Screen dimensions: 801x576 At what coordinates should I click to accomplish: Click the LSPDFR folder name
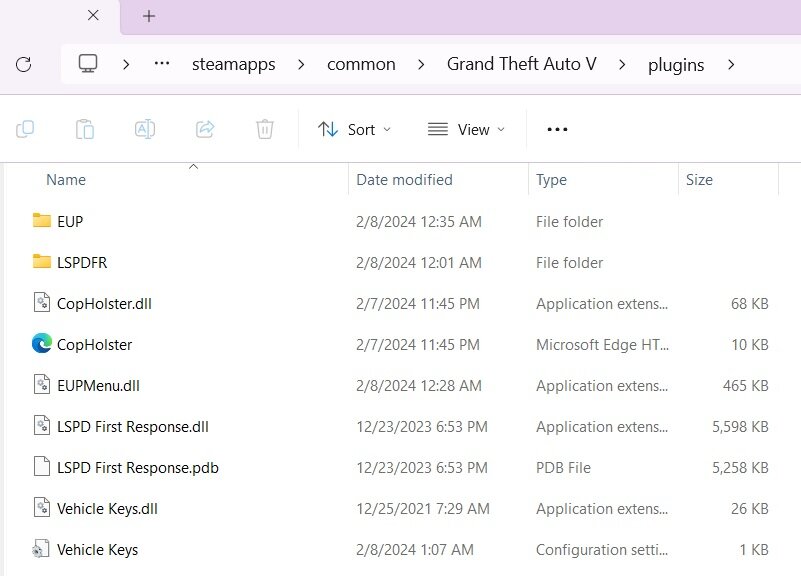point(82,262)
